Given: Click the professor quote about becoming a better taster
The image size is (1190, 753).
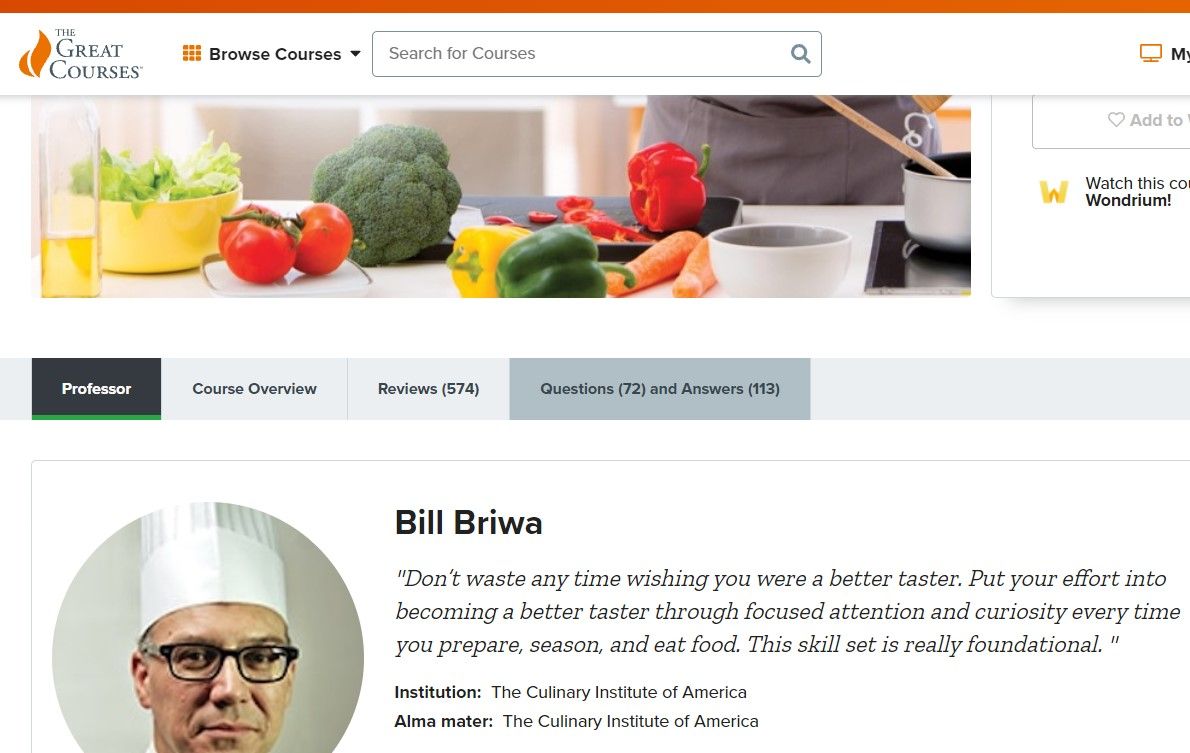Looking at the screenshot, I should click(x=787, y=611).
